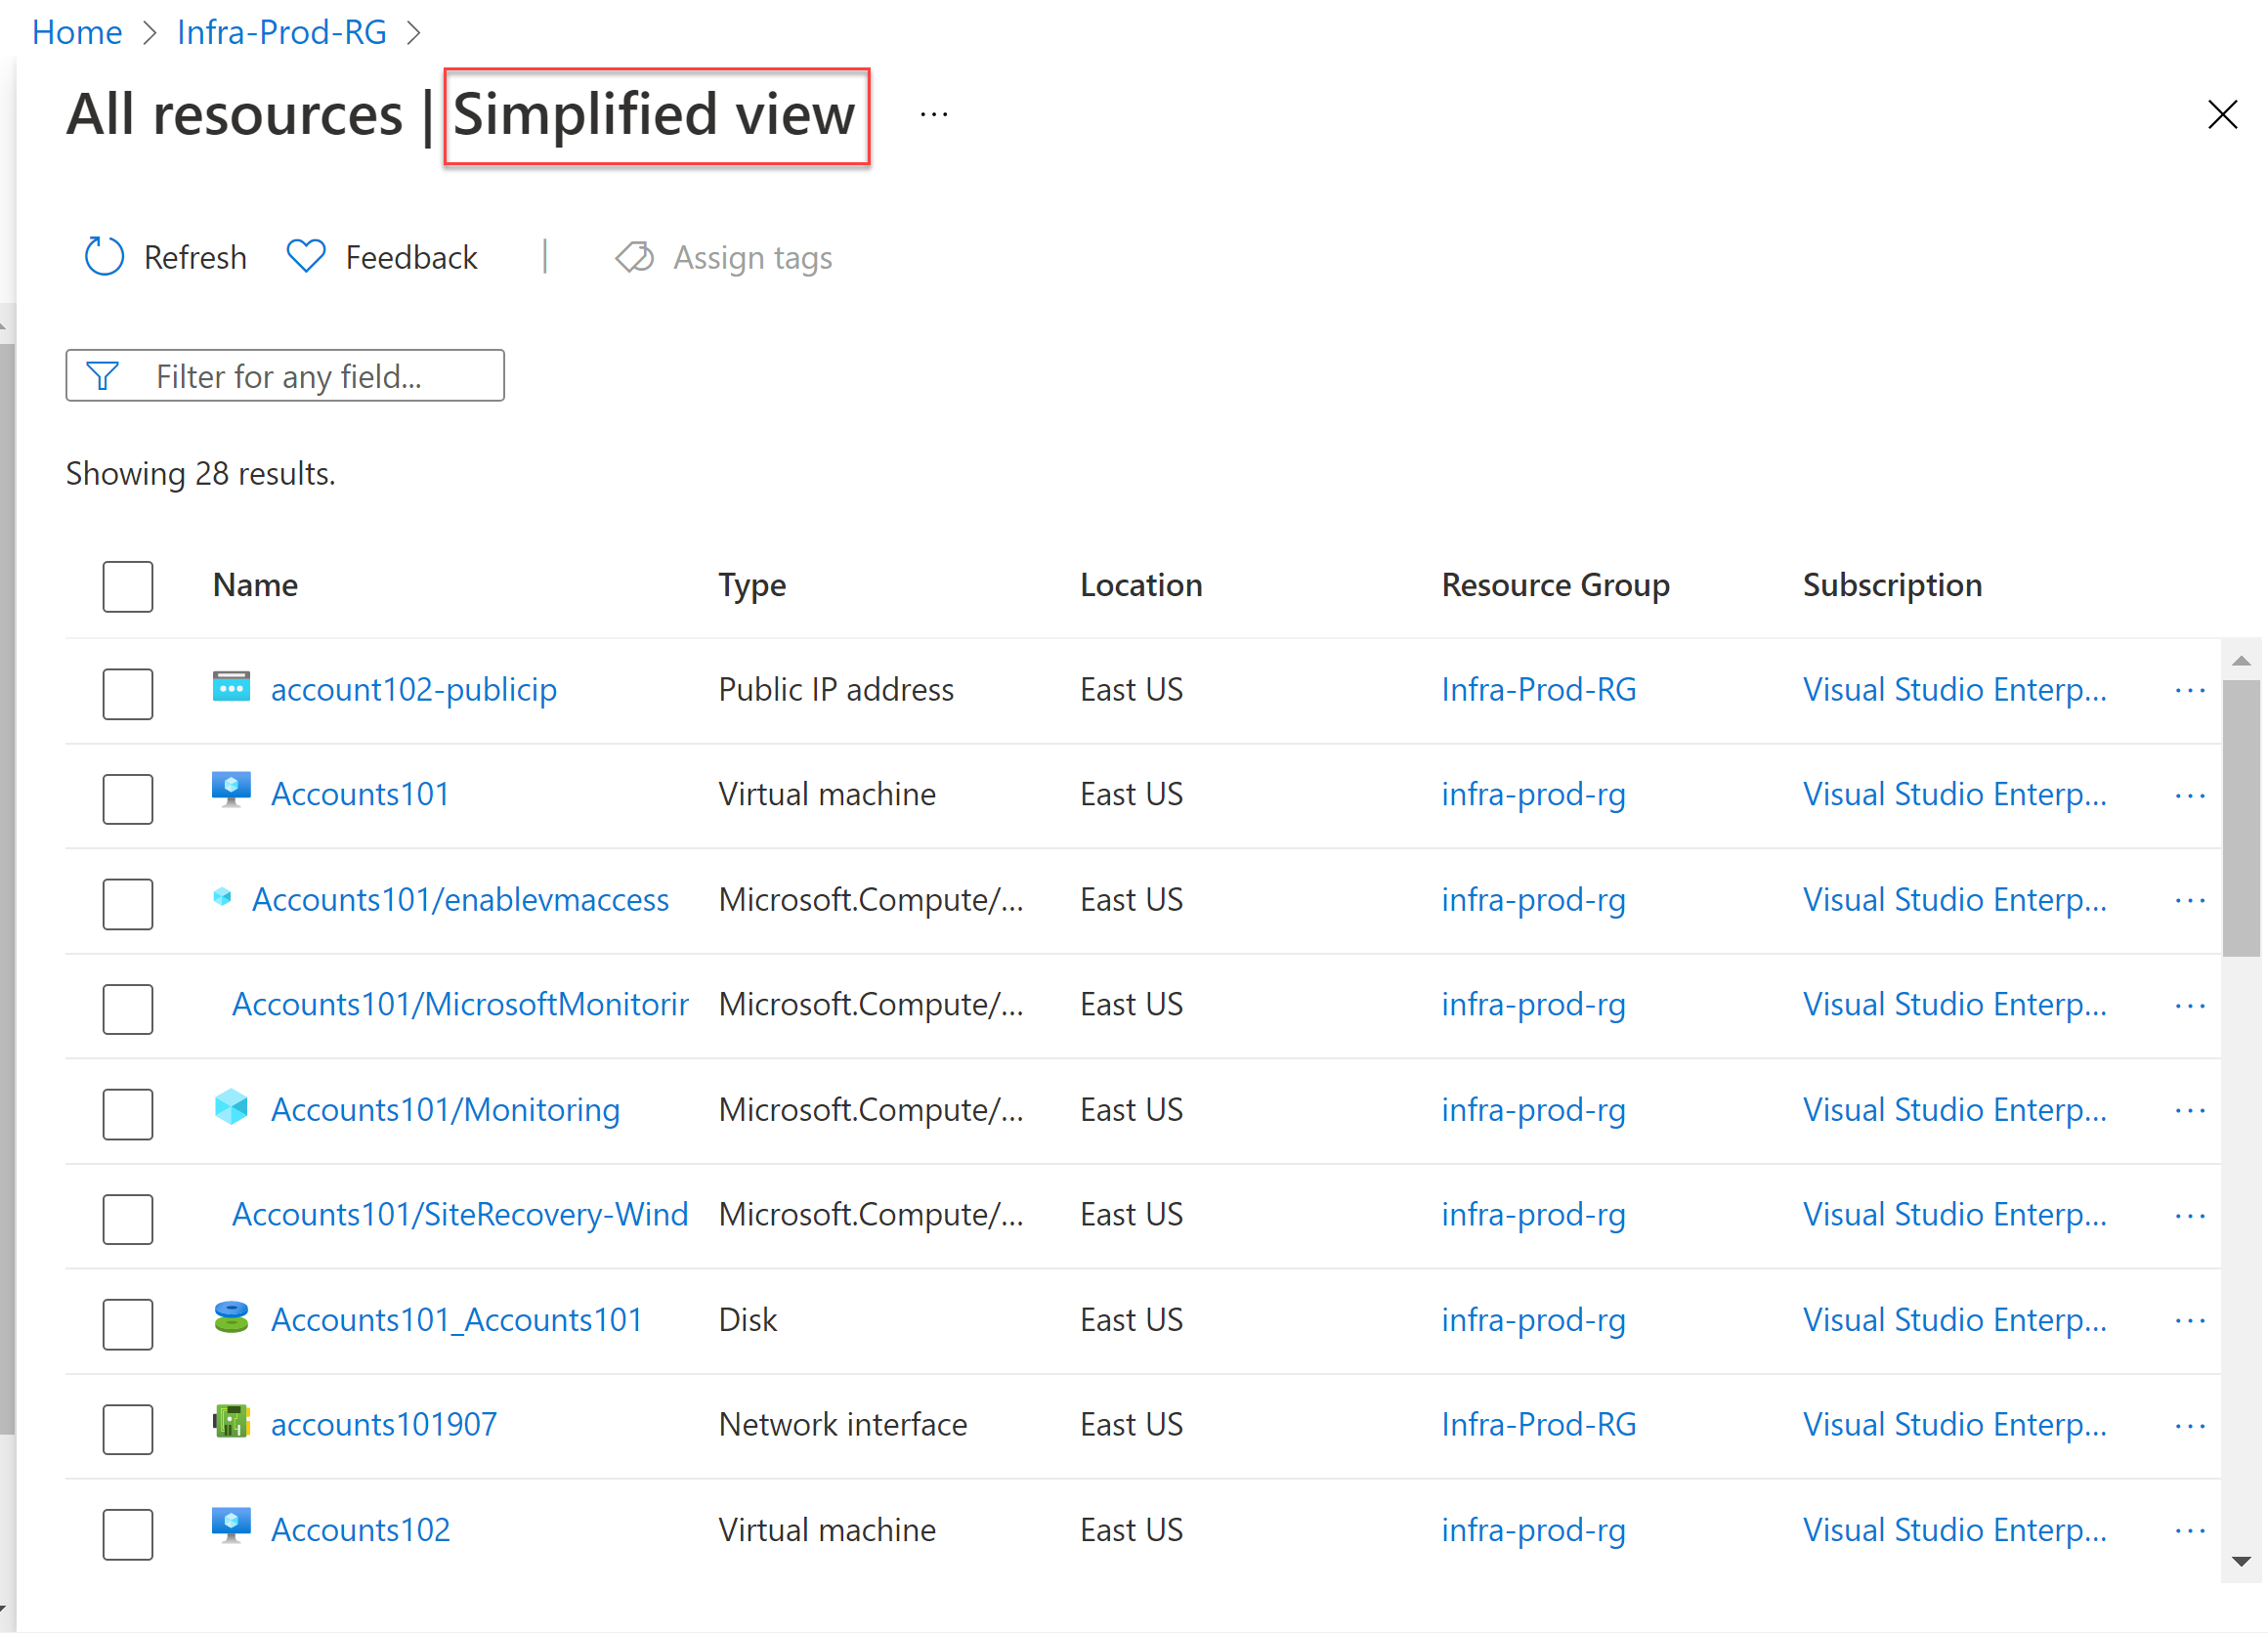Click the Accounts101 virtual machine icon
Viewport: 2268px width, 1633px height.
click(231, 790)
